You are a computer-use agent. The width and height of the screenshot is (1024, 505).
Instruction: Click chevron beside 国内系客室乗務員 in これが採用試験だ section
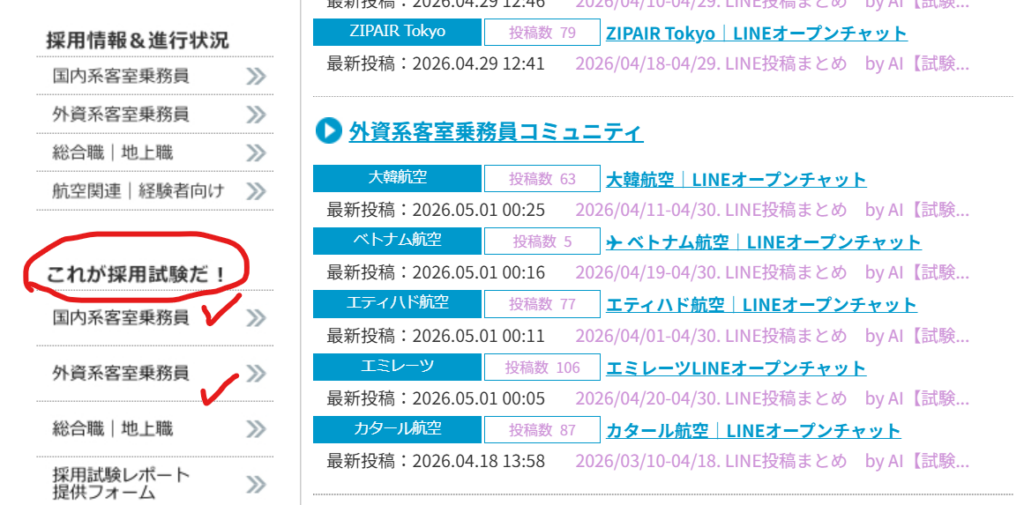(x=256, y=318)
